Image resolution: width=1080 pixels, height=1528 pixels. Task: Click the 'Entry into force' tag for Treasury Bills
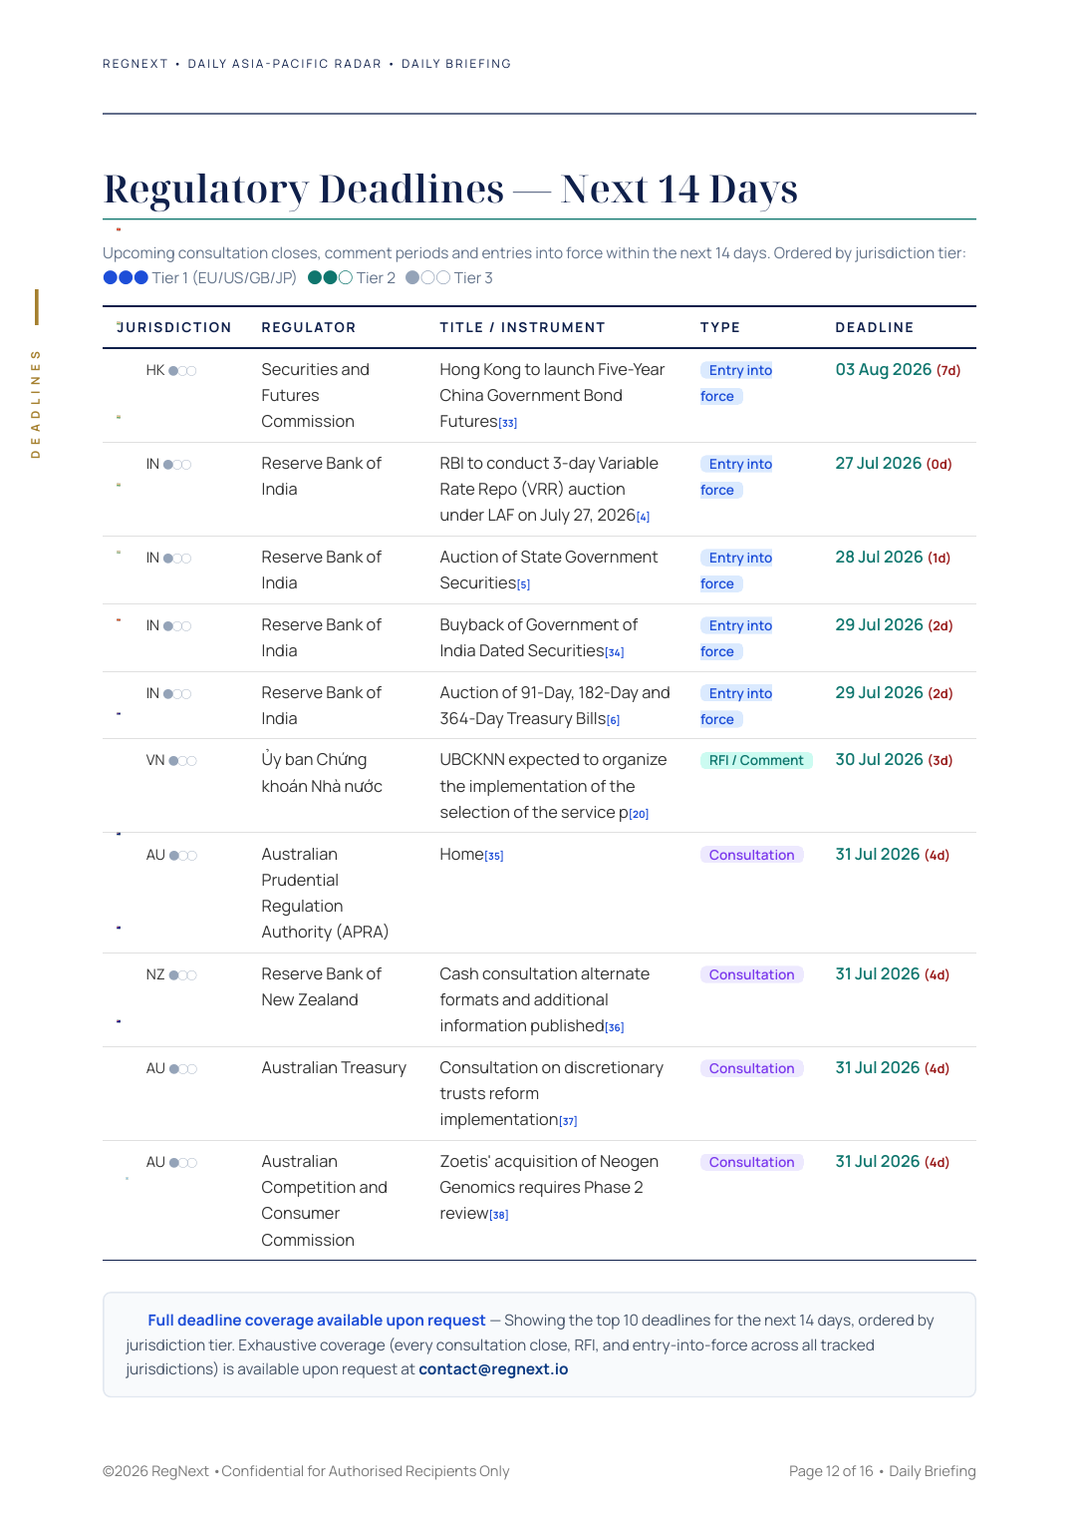tap(737, 706)
